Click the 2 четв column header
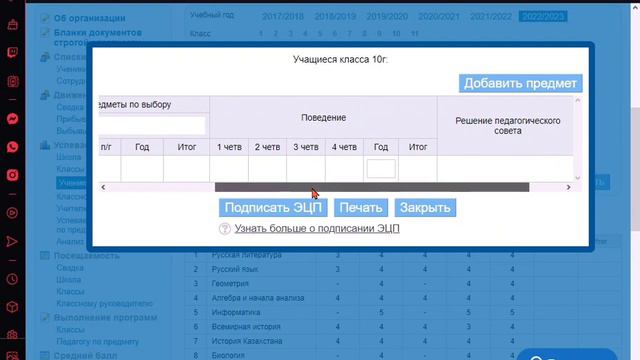Viewport: 640px width, 360px height. 267,147
